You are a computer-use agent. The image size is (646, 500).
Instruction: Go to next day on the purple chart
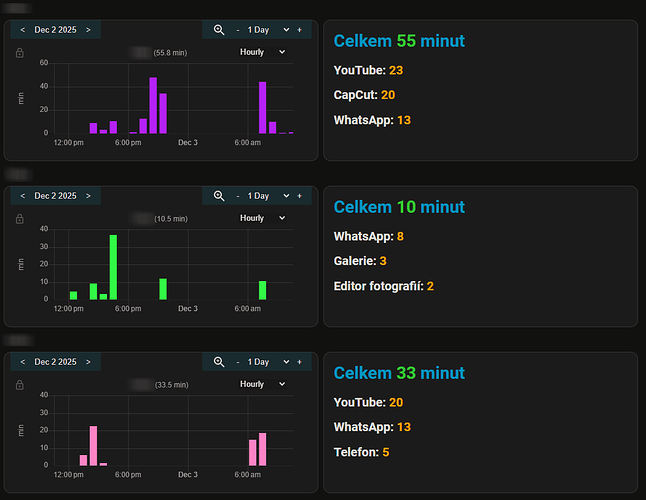click(88, 30)
